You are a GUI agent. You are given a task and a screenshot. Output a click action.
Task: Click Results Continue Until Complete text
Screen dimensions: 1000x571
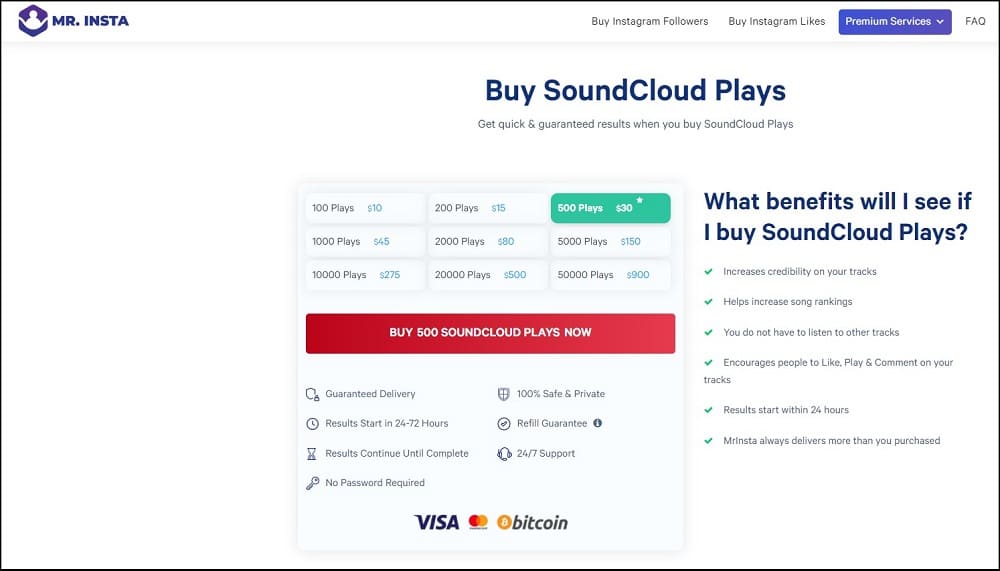coord(397,454)
